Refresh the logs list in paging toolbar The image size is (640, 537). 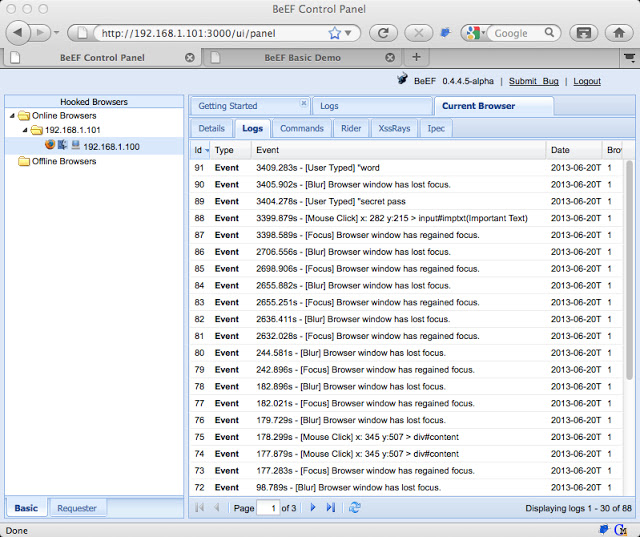[355, 508]
